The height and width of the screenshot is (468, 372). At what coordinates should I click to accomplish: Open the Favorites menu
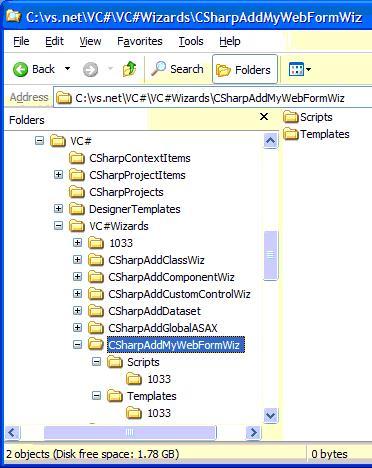point(140,41)
